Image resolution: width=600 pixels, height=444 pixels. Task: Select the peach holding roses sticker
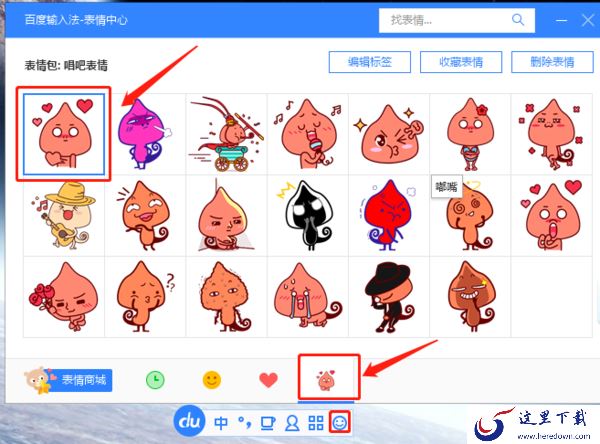coord(64,297)
